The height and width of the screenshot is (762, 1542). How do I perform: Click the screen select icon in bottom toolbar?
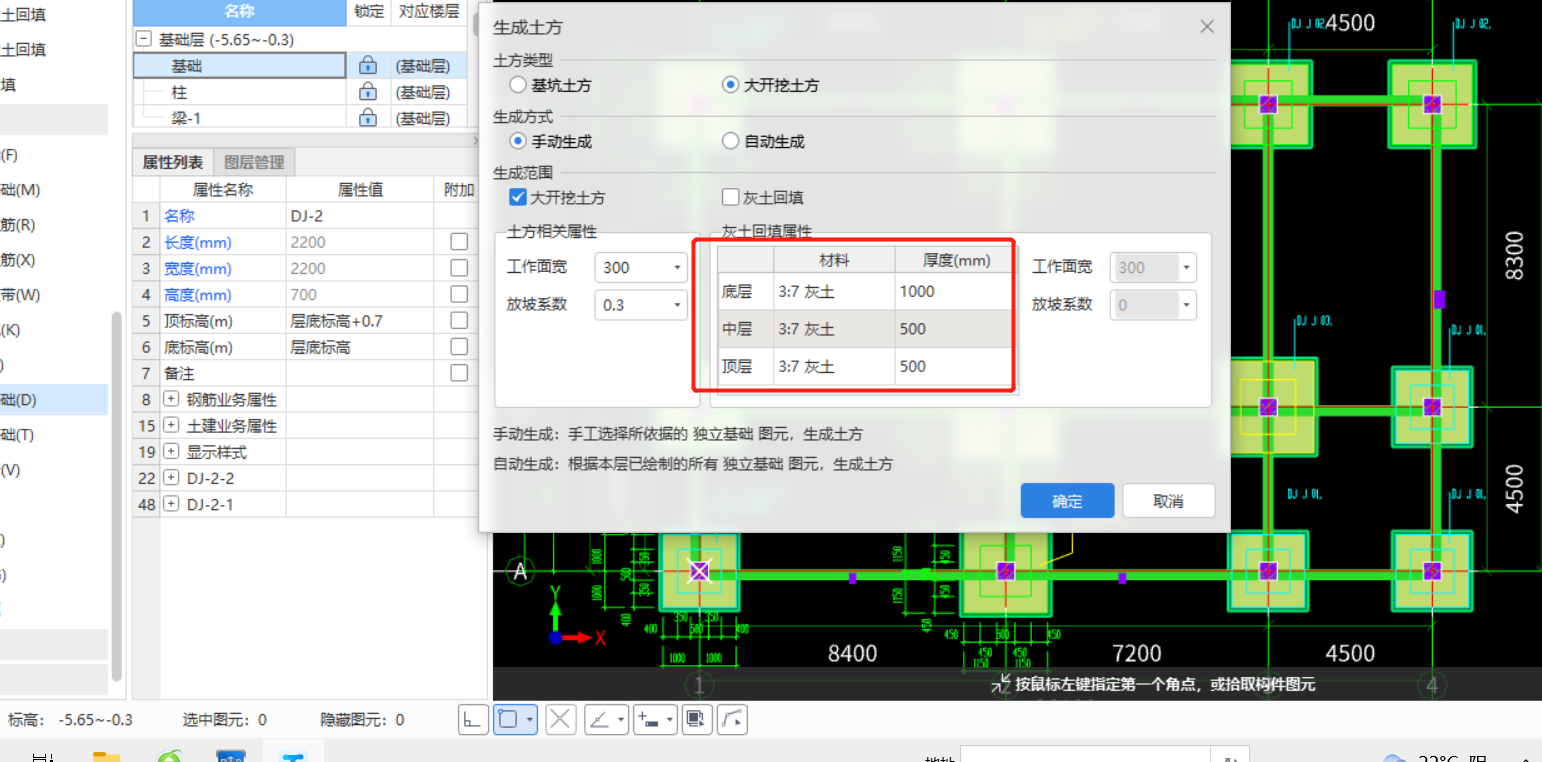pos(697,719)
